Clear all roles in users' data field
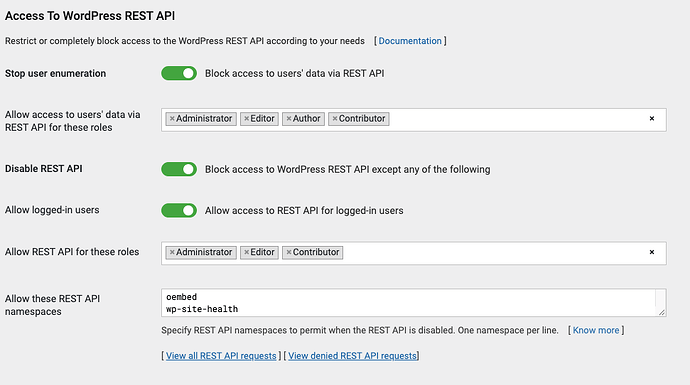 tap(652, 118)
